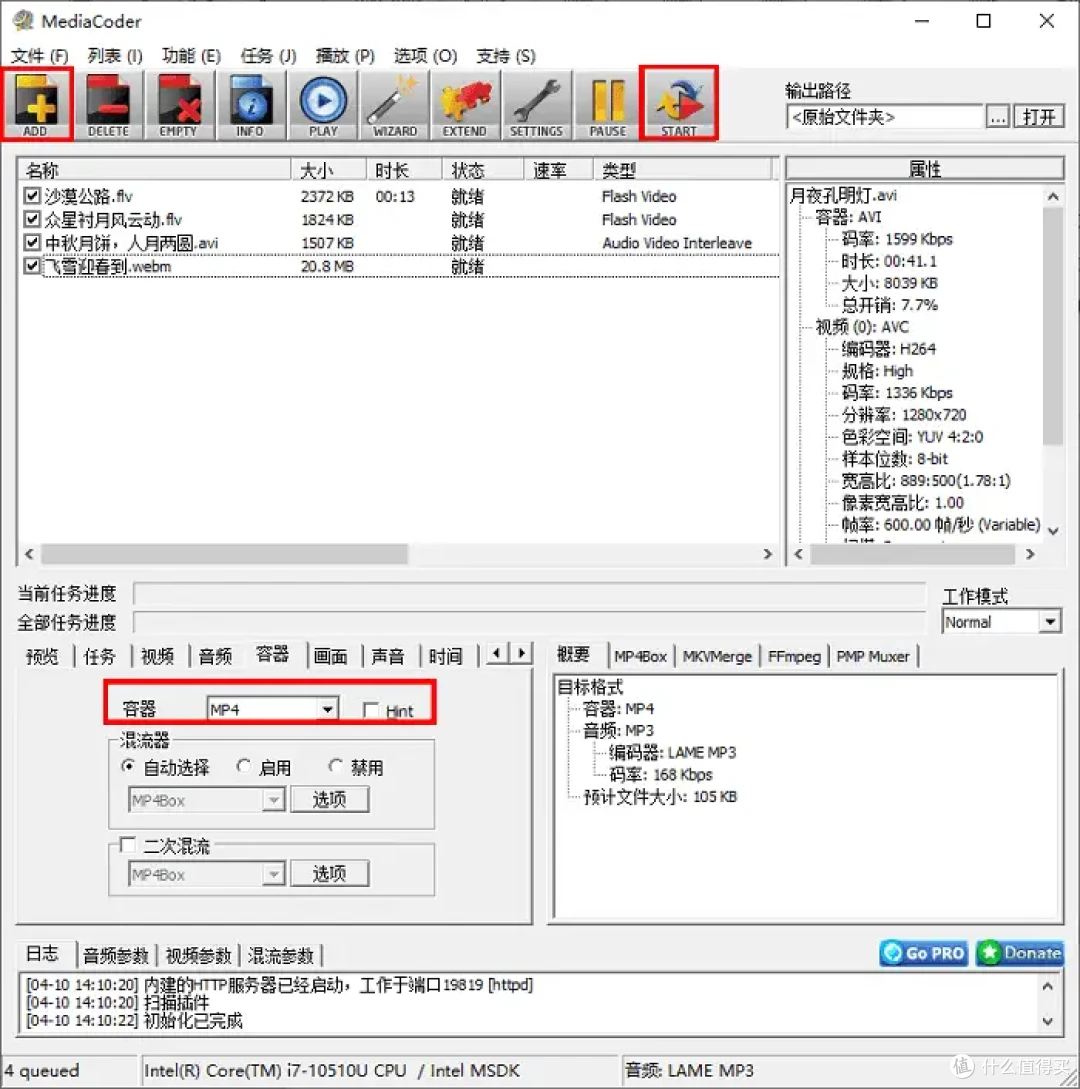Screen dimensions: 1080x1089
Task: Click the output path browse (...) button
Action: point(998,117)
